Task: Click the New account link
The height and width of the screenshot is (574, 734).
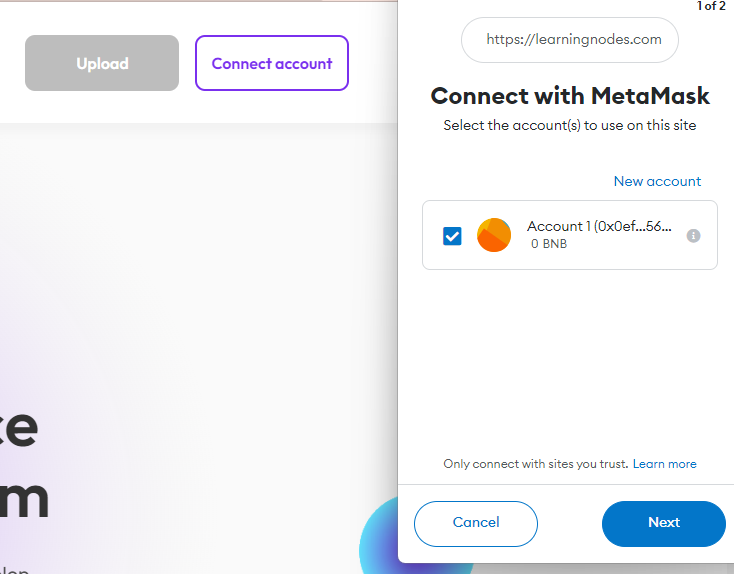Action: tap(657, 181)
